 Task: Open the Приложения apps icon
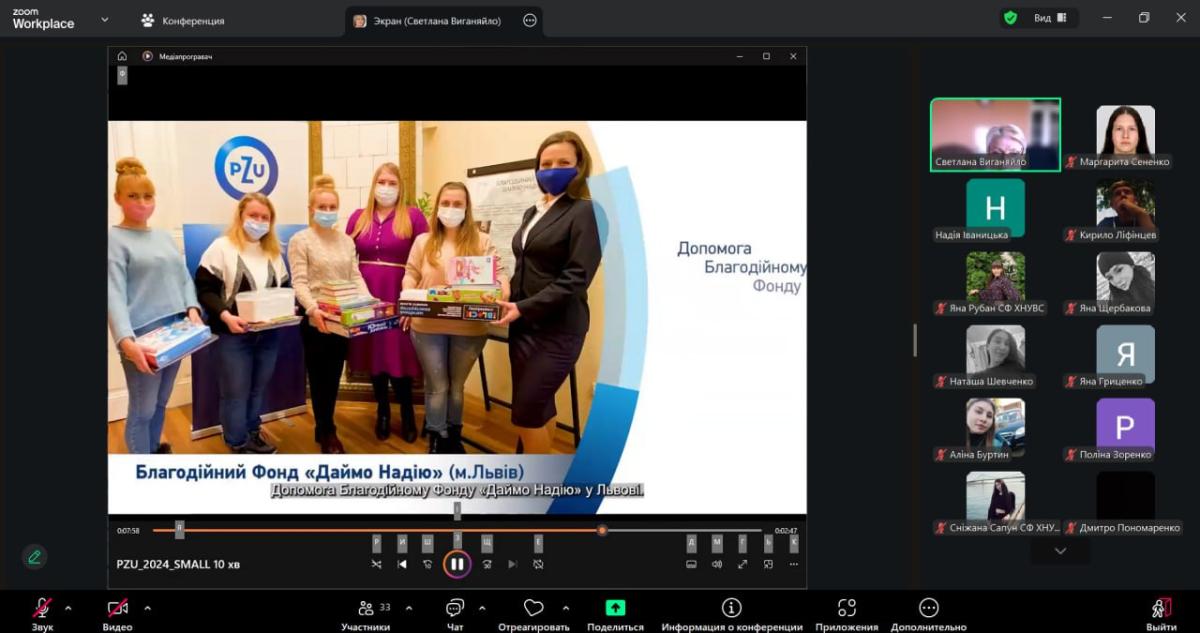847,608
